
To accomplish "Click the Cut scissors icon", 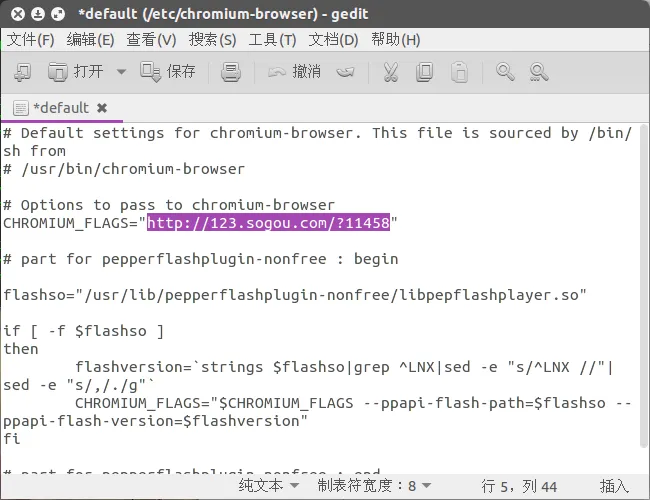I will pyautogui.click(x=390, y=72).
